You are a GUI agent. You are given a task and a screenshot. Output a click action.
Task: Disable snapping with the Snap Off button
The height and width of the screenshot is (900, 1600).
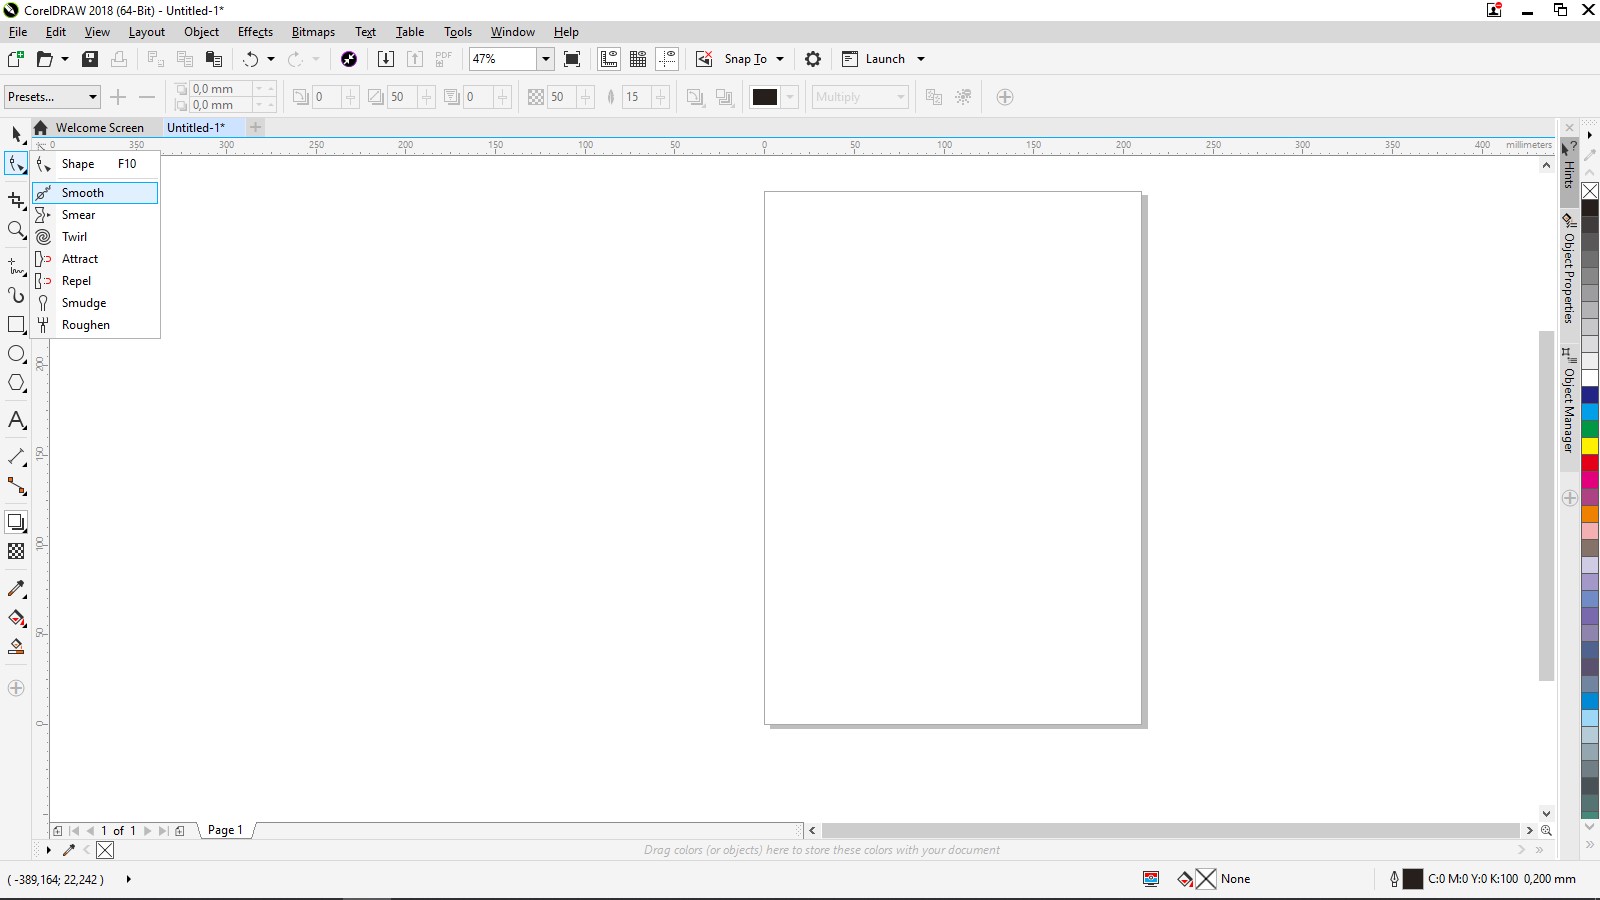click(x=706, y=59)
